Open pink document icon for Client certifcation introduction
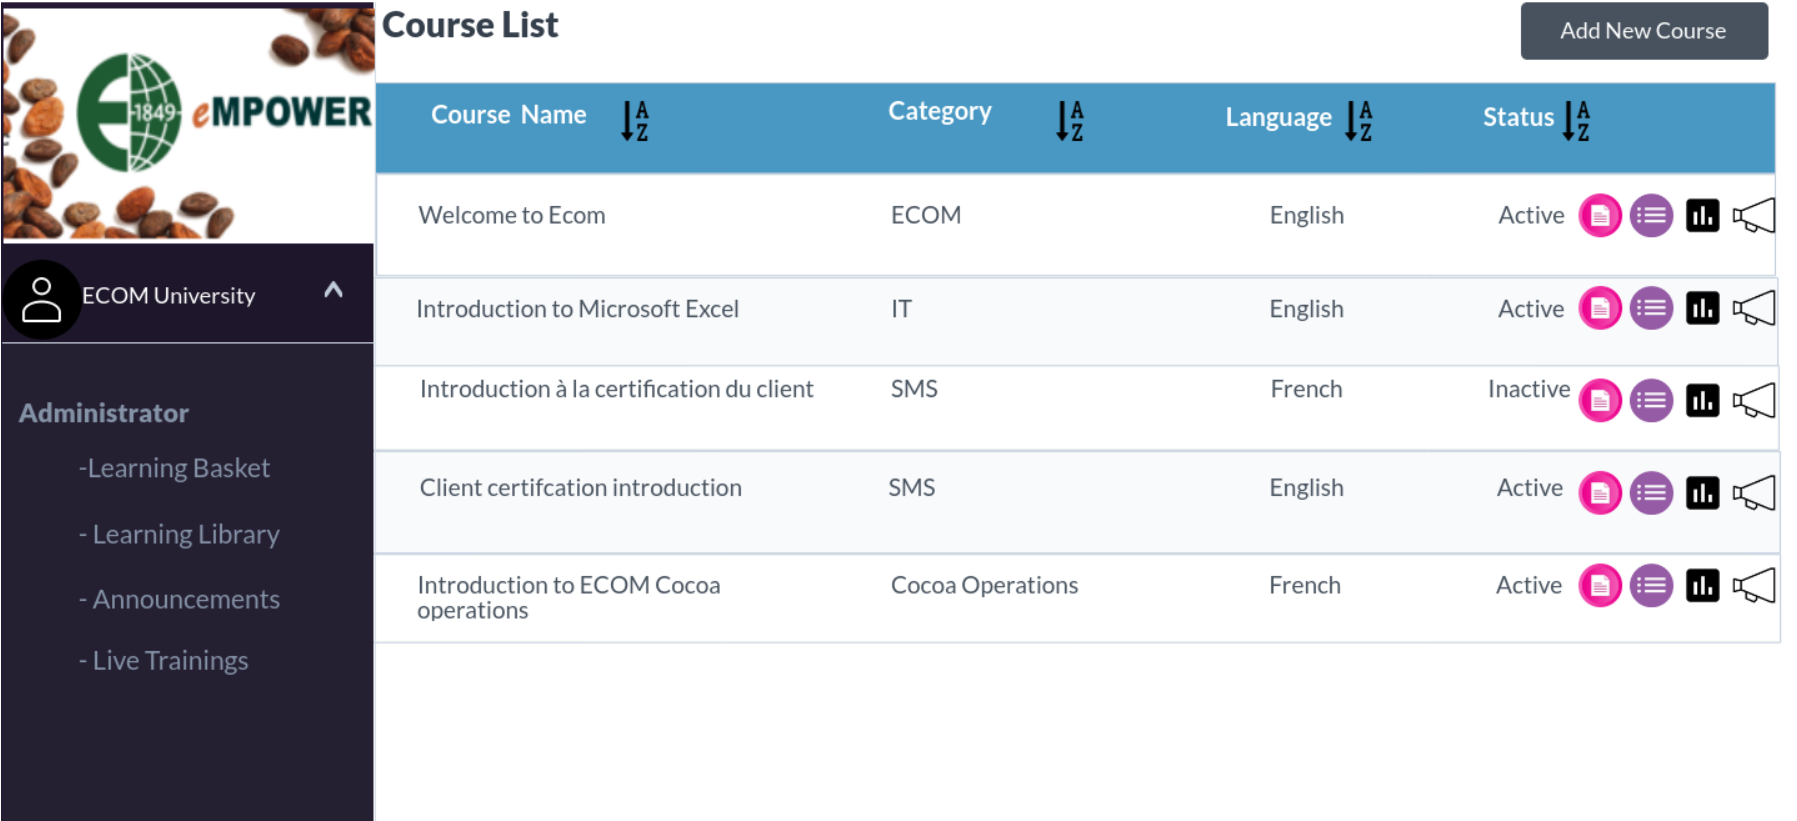The width and height of the screenshot is (1797, 821). pos(1599,493)
